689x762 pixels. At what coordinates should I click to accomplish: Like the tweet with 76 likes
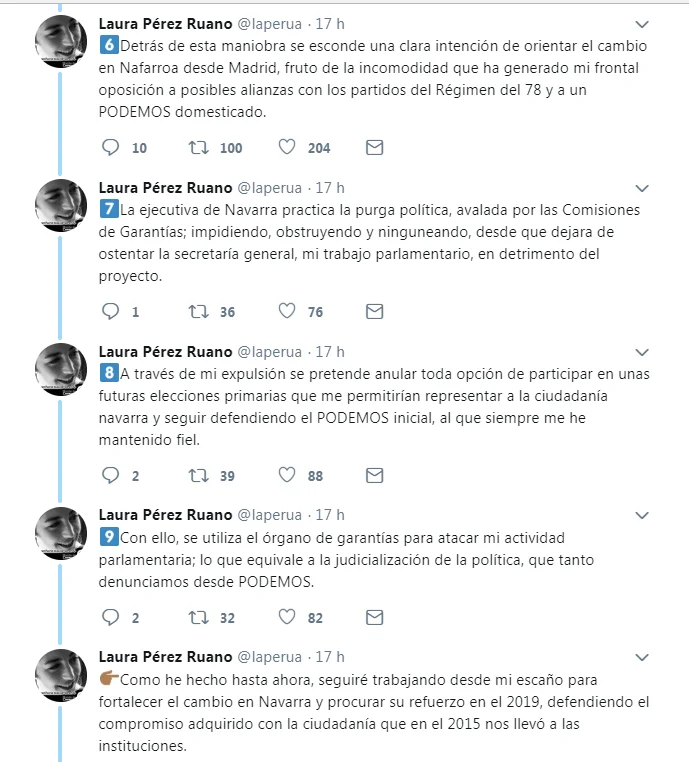tap(287, 312)
